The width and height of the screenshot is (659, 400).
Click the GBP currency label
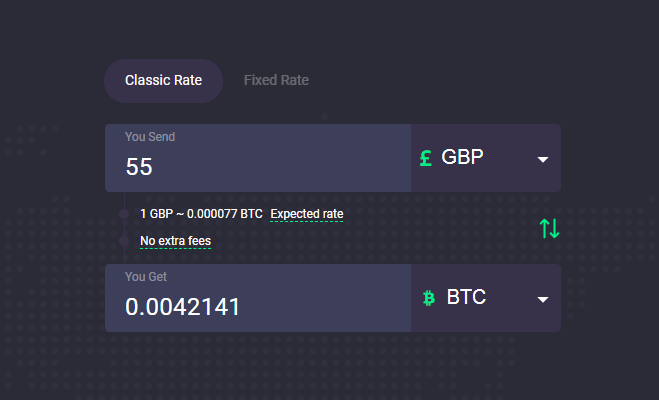(463, 158)
